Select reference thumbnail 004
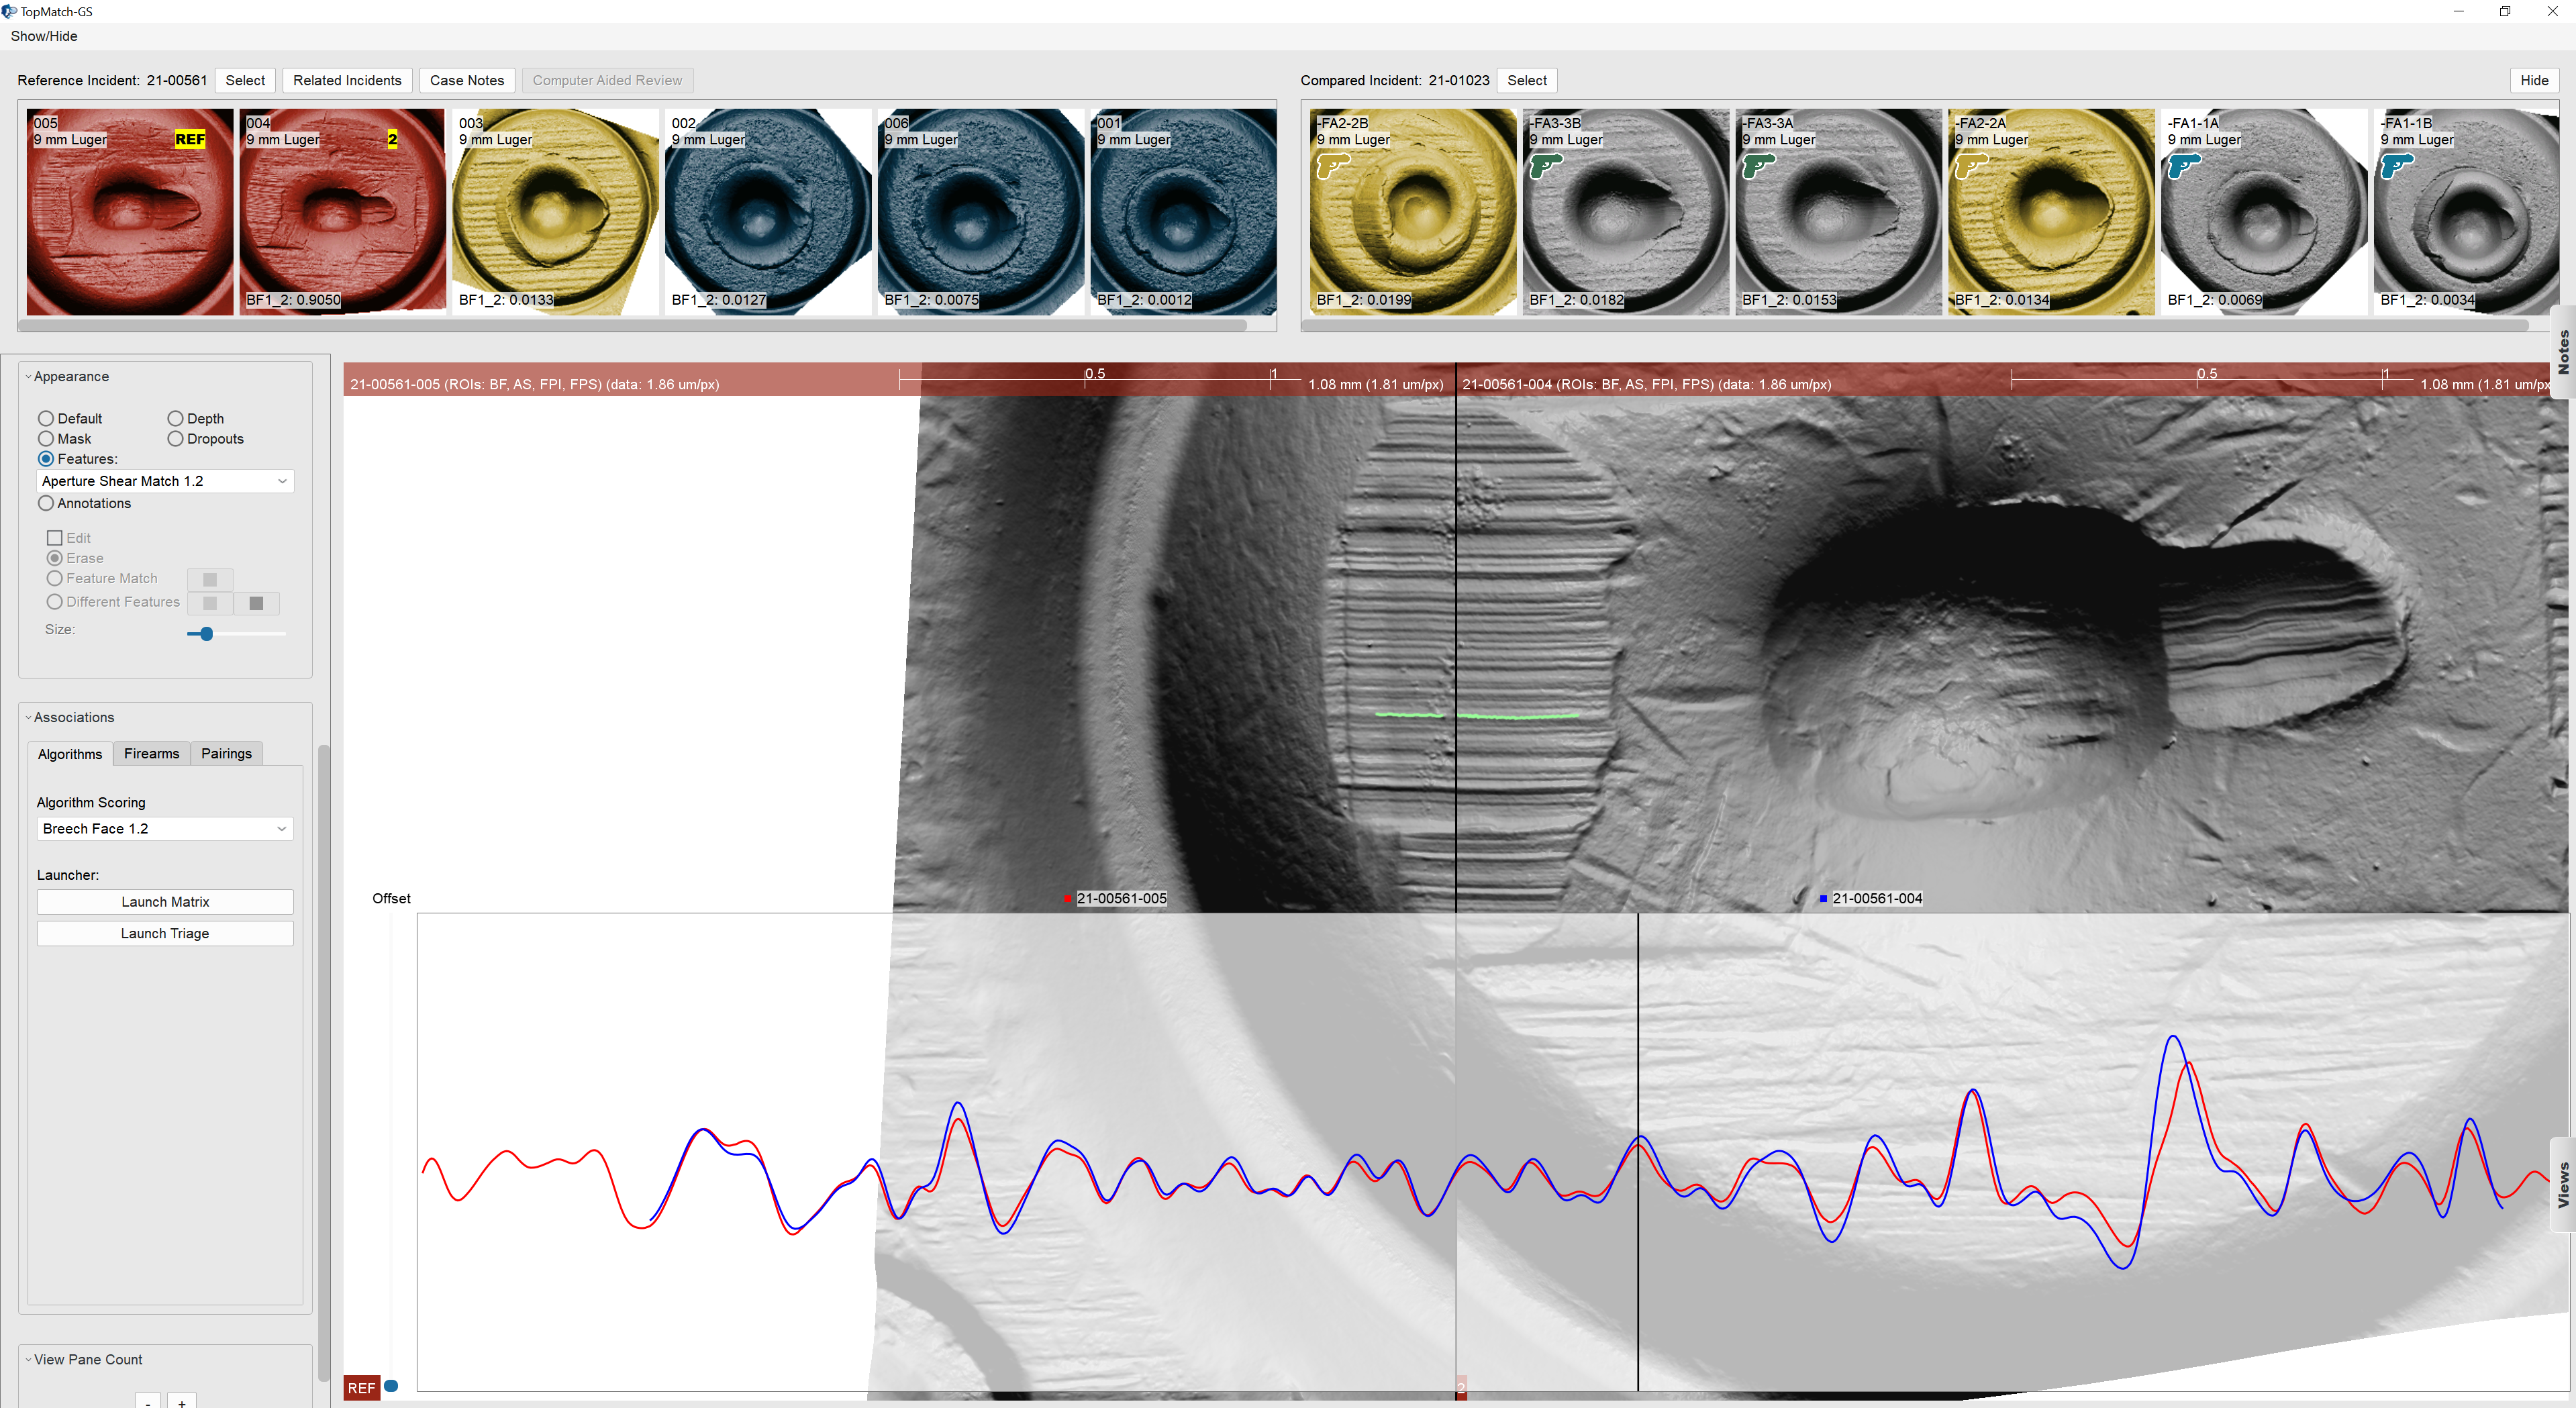The width and height of the screenshot is (2576, 1408). 342,212
